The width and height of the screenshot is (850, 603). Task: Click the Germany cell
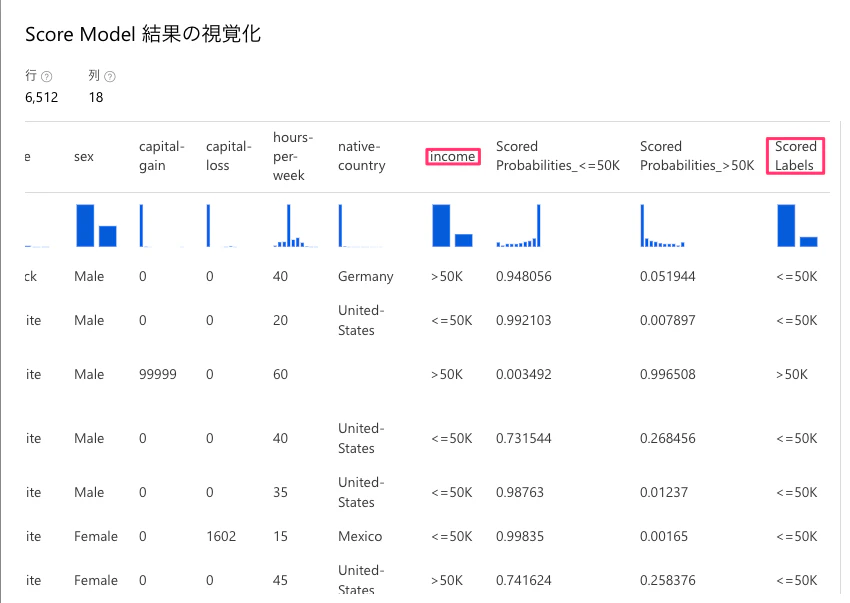(365, 277)
